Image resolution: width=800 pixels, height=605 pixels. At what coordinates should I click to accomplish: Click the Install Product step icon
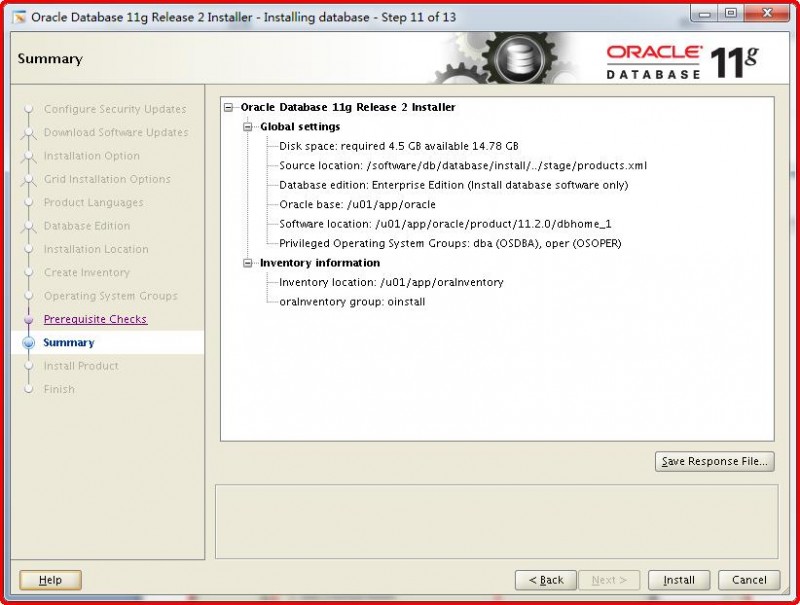tap(27, 366)
